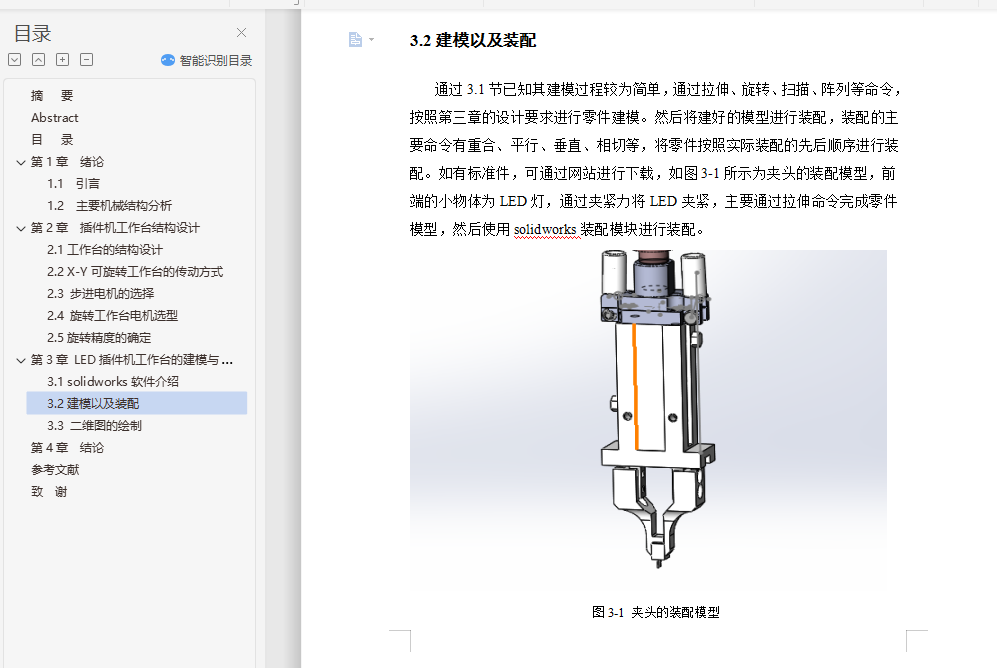Click the caption 图3-1 夹头的装配模型
997x668 pixels.
point(656,612)
